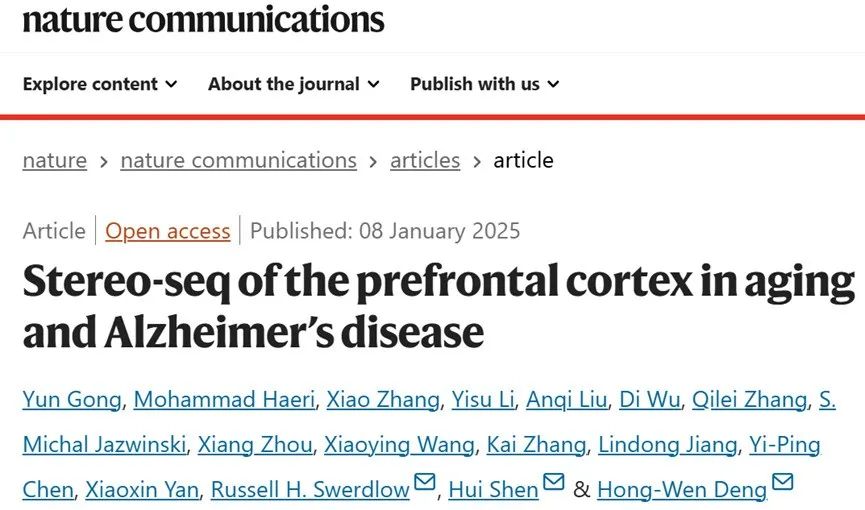Open the articles breadcrumb link
865x510 pixels.
[425, 160]
